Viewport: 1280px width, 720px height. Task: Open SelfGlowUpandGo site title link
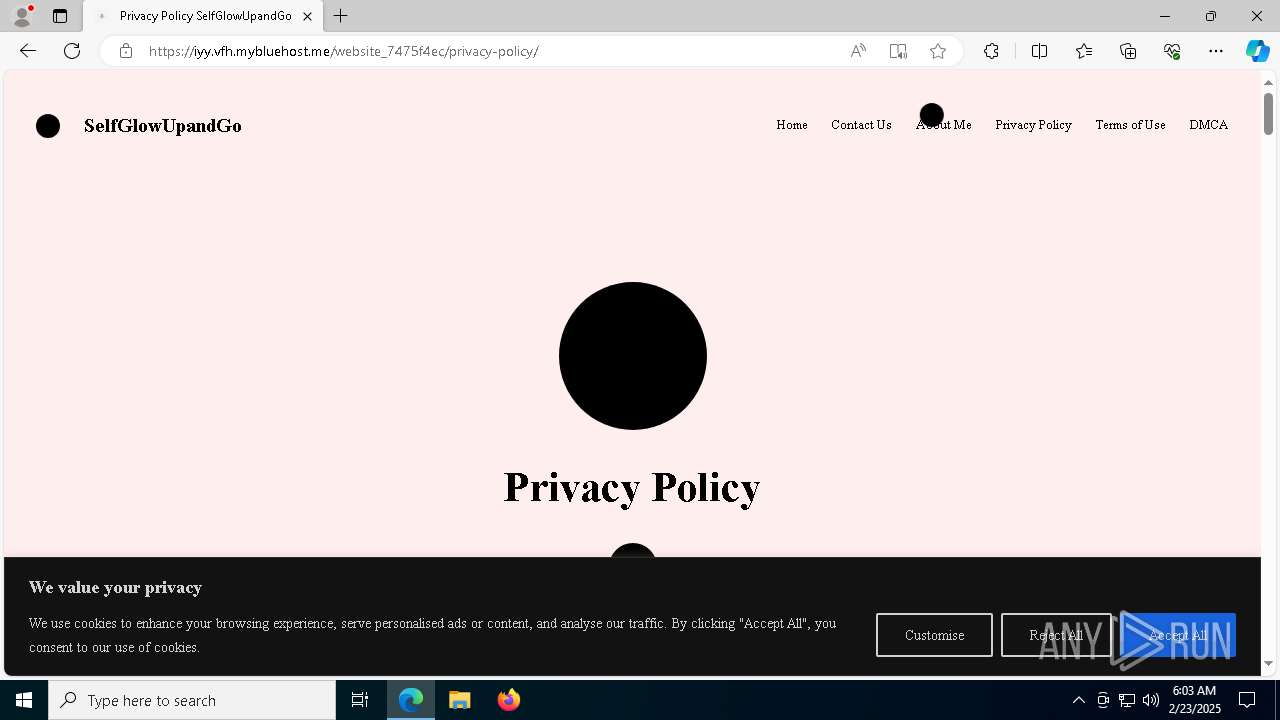click(163, 126)
